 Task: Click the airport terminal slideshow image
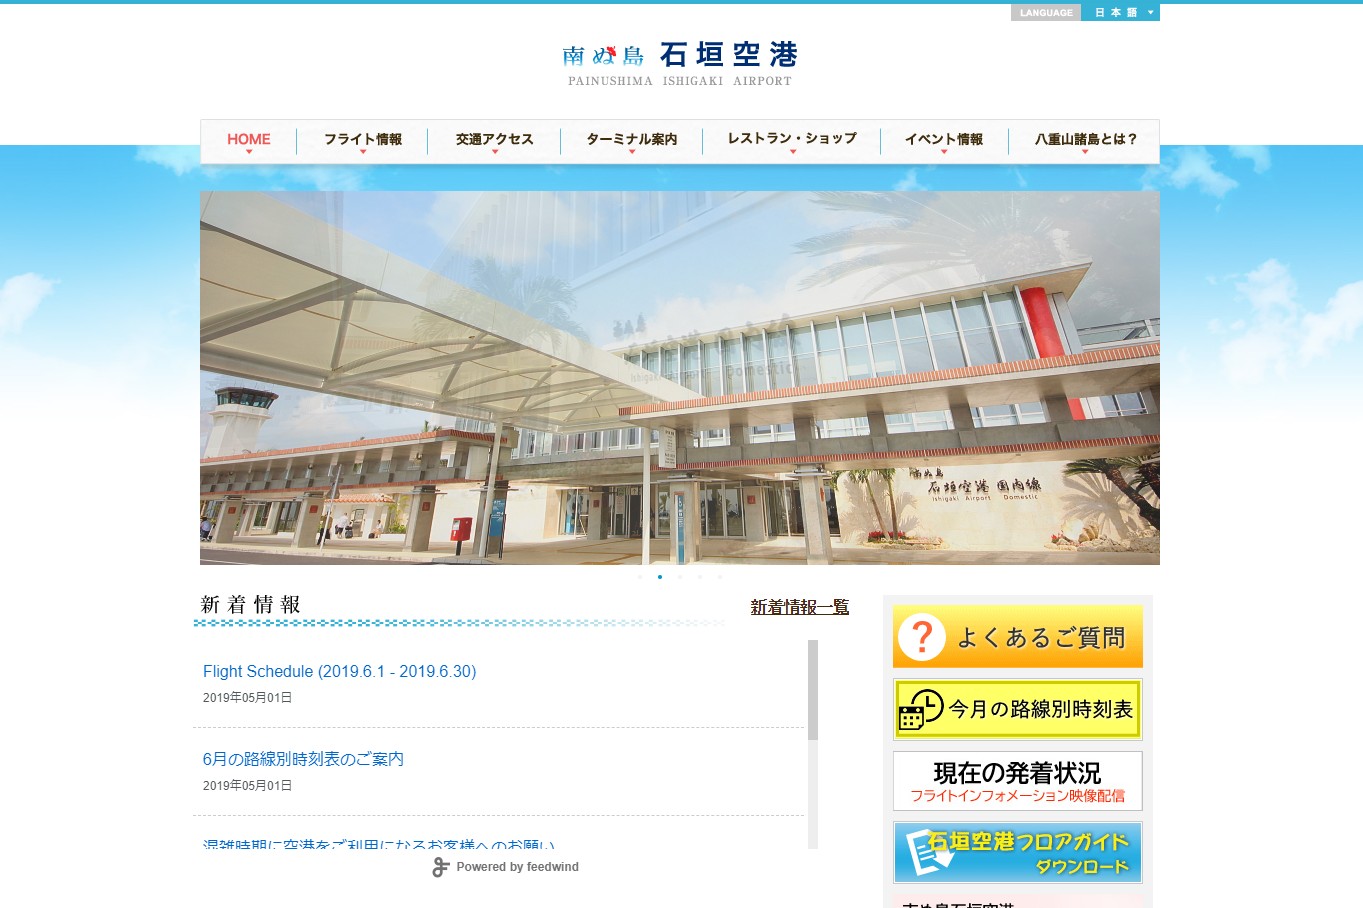[x=680, y=378]
